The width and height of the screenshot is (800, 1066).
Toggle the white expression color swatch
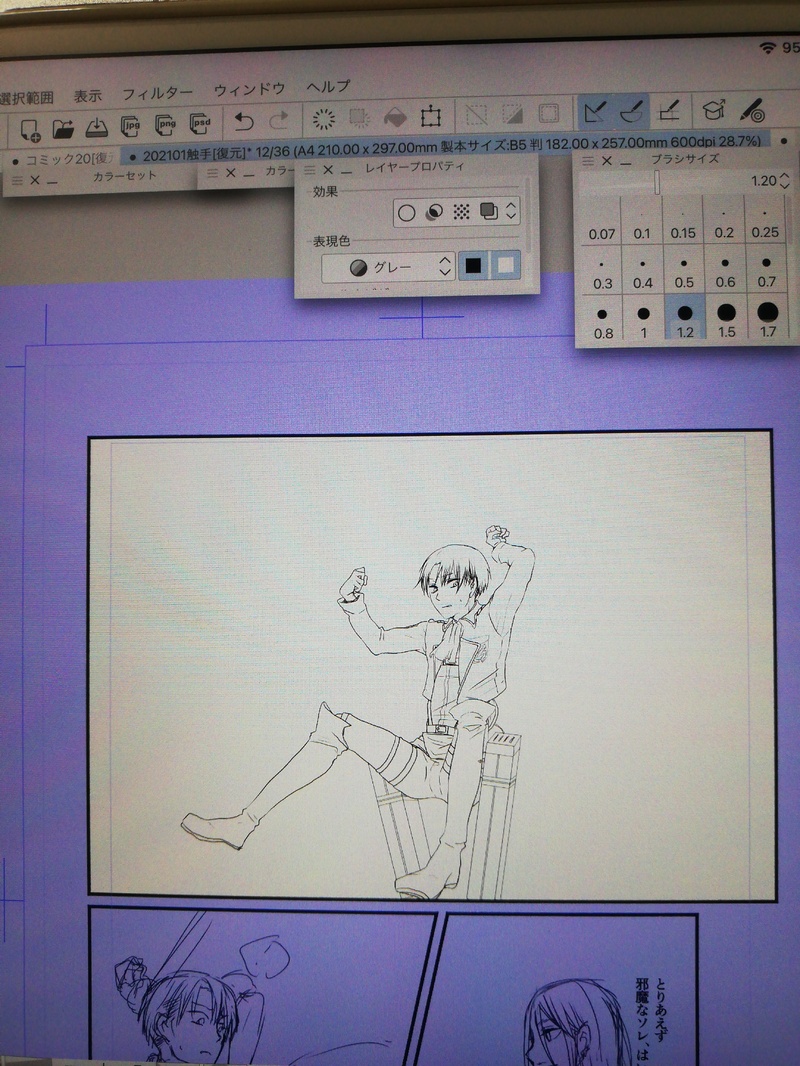point(505,264)
